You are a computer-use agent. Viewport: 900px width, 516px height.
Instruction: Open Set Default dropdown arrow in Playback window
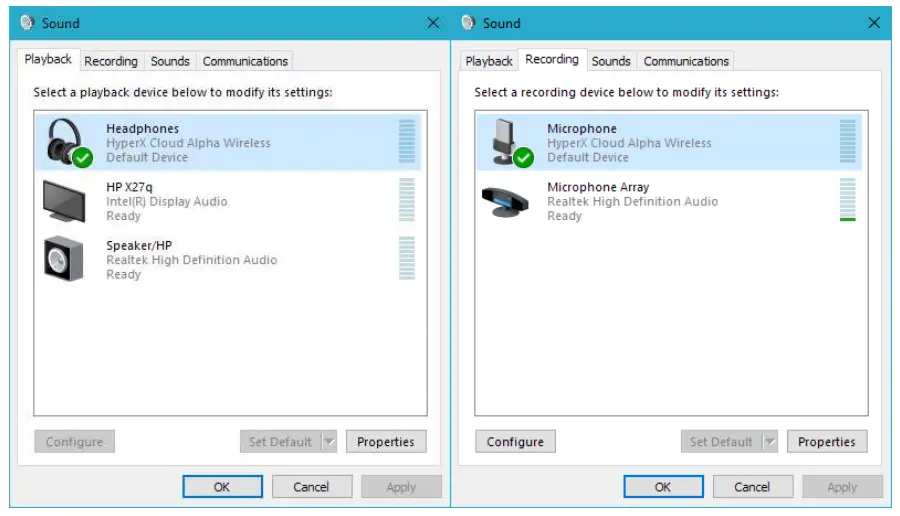coord(329,442)
